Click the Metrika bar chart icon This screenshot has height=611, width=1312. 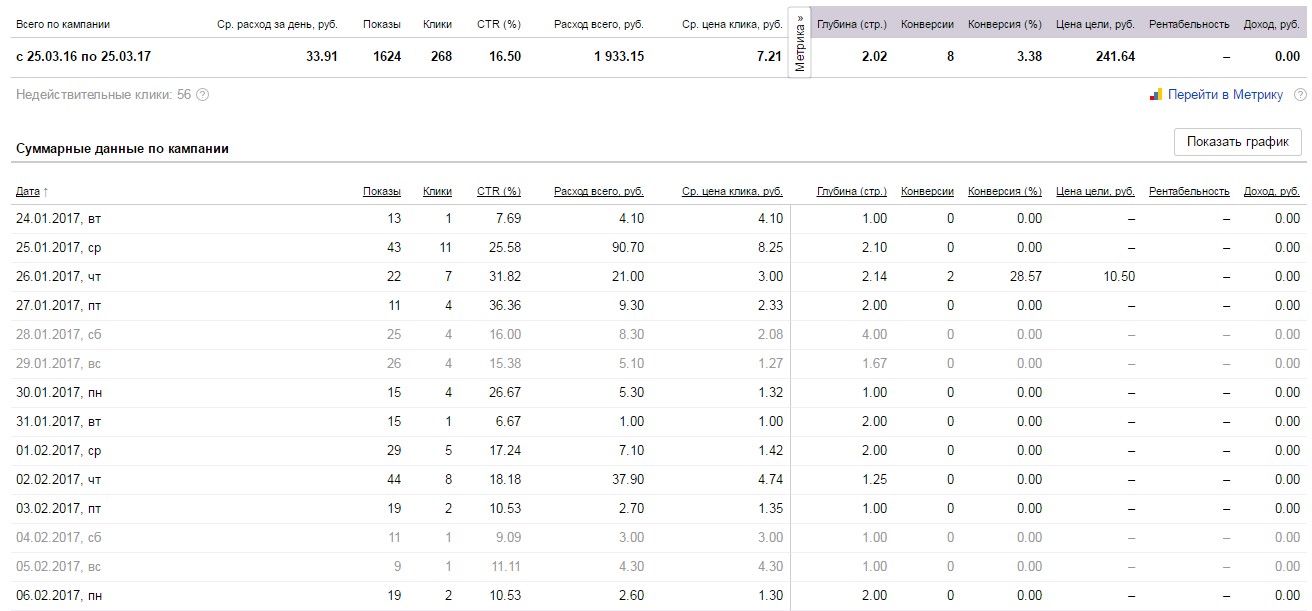pyautogui.click(x=1155, y=95)
